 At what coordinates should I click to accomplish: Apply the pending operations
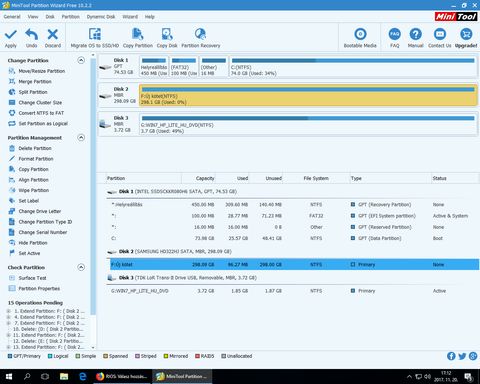click(11, 38)
